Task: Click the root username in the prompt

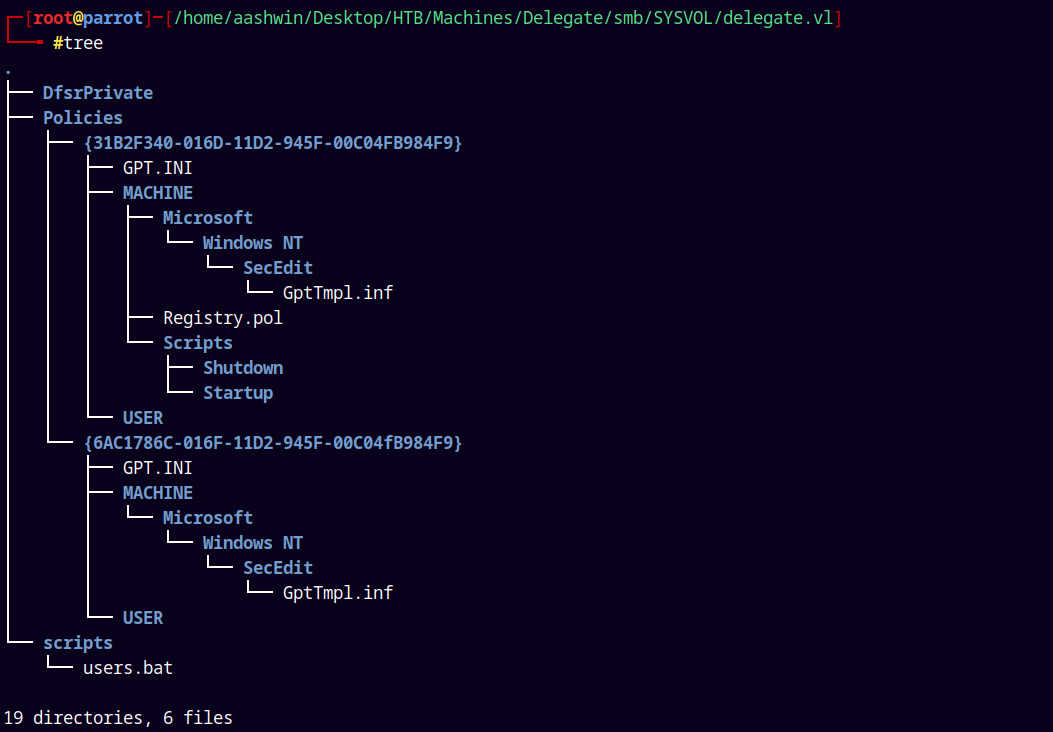Action: point(54,18)
